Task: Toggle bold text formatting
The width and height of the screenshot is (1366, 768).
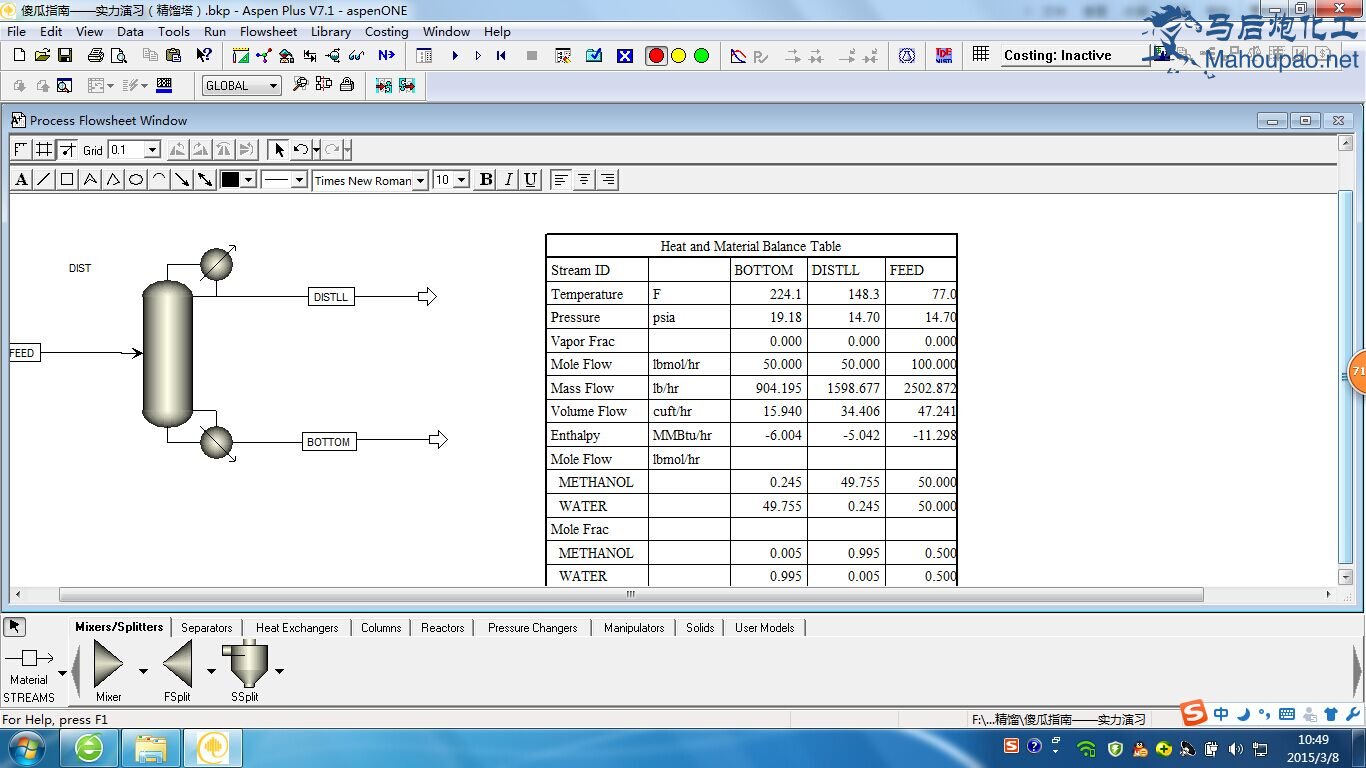Action: pyautogui.click(x=486, y=180)
